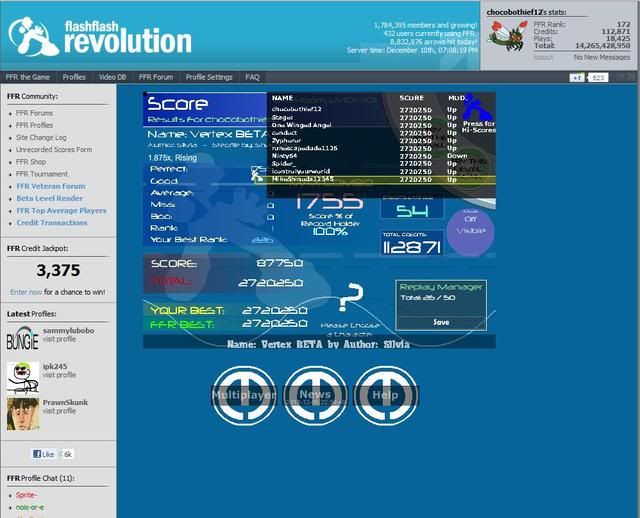The image size is (640, 518).
Task: Click the Google +1 button
Action: 577,77
